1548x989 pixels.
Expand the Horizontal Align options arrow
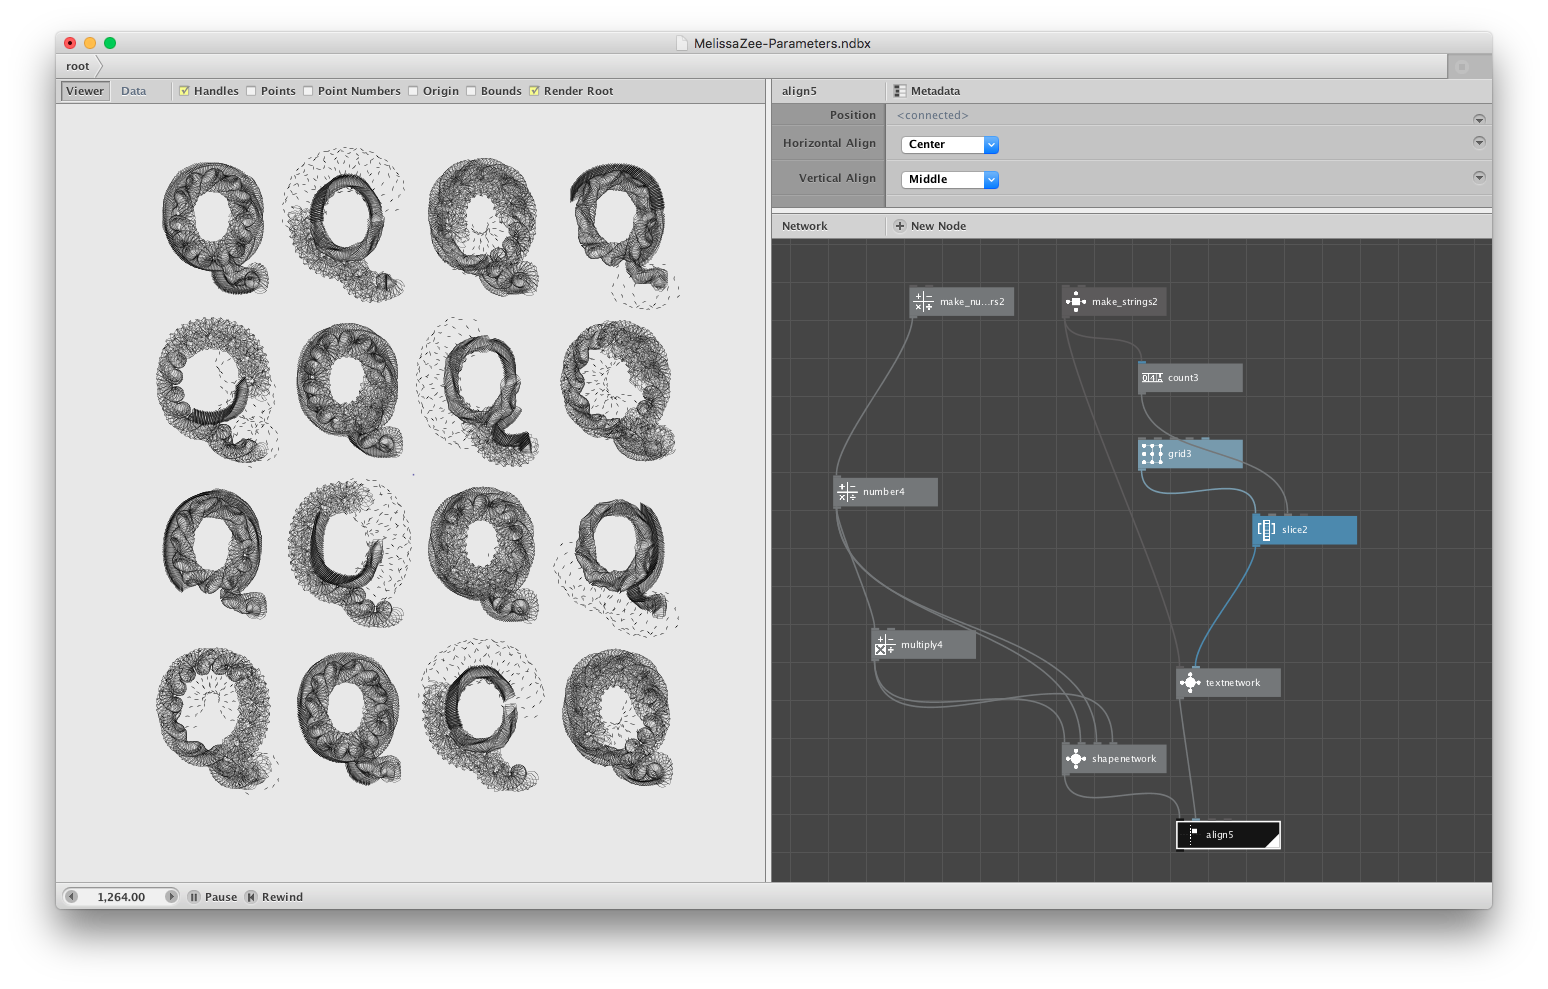1479,142
